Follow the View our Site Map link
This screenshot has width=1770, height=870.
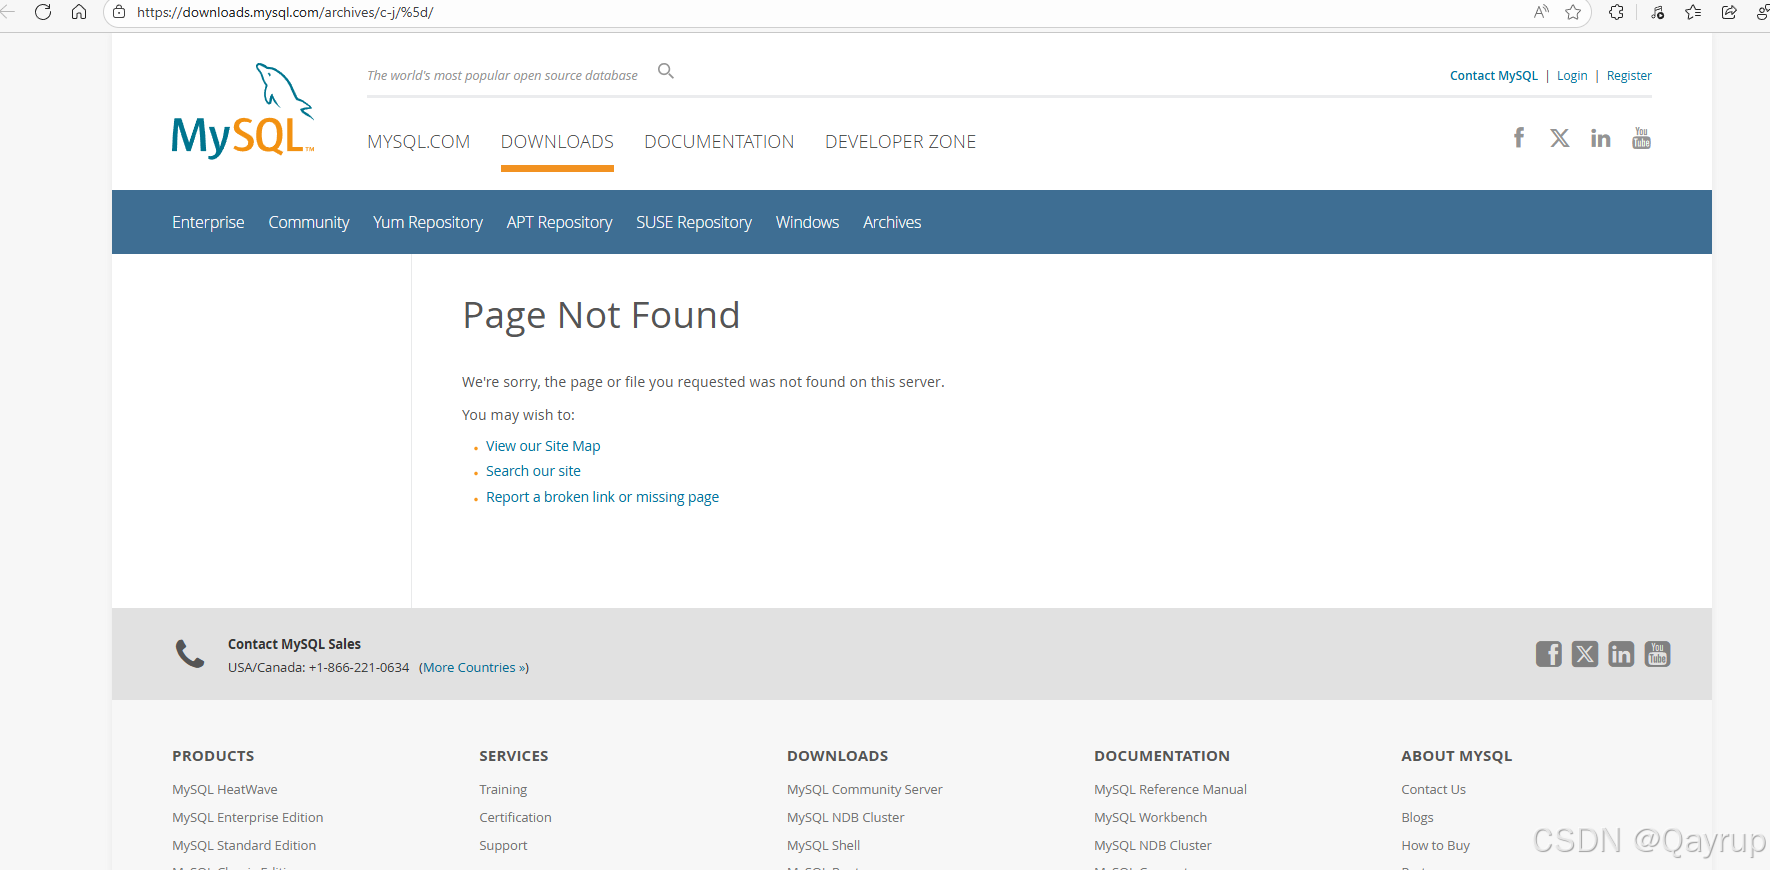tap(543, 446)
